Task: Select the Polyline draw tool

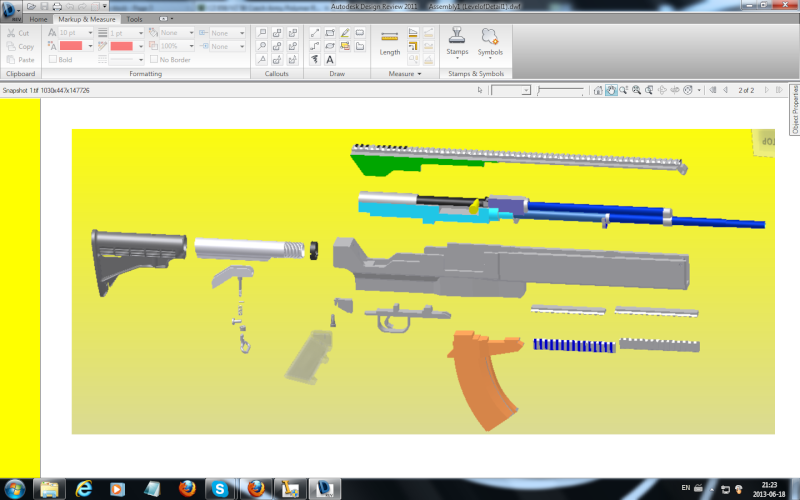Action: click(x=315, y=46)
